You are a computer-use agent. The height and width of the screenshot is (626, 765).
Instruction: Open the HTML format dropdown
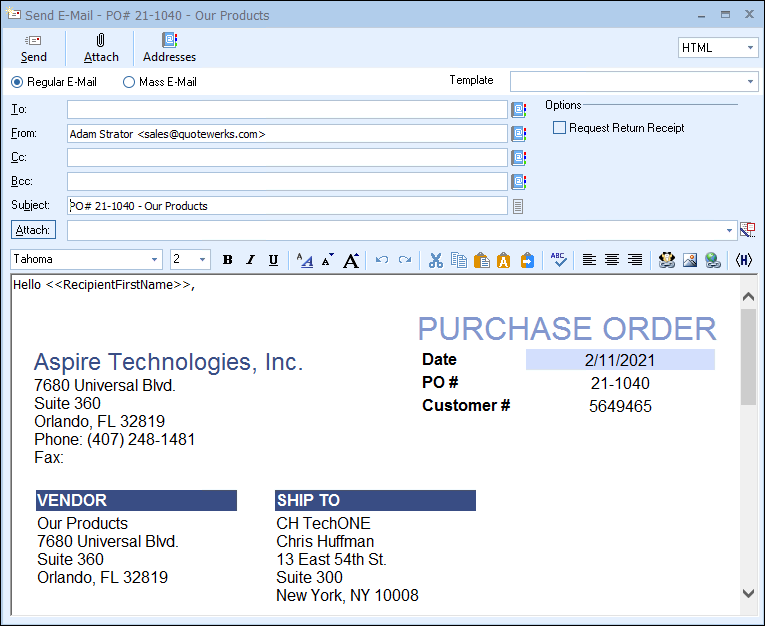[x=750, y=48]
